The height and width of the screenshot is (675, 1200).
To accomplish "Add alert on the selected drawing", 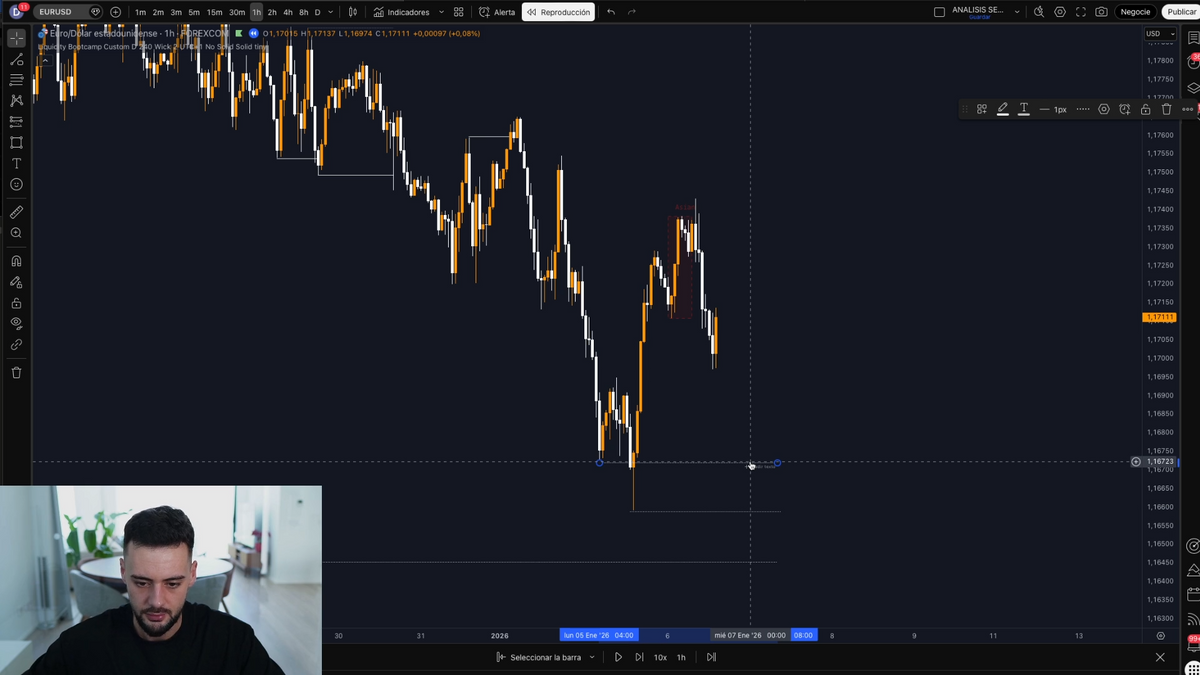I will 1125,109.
